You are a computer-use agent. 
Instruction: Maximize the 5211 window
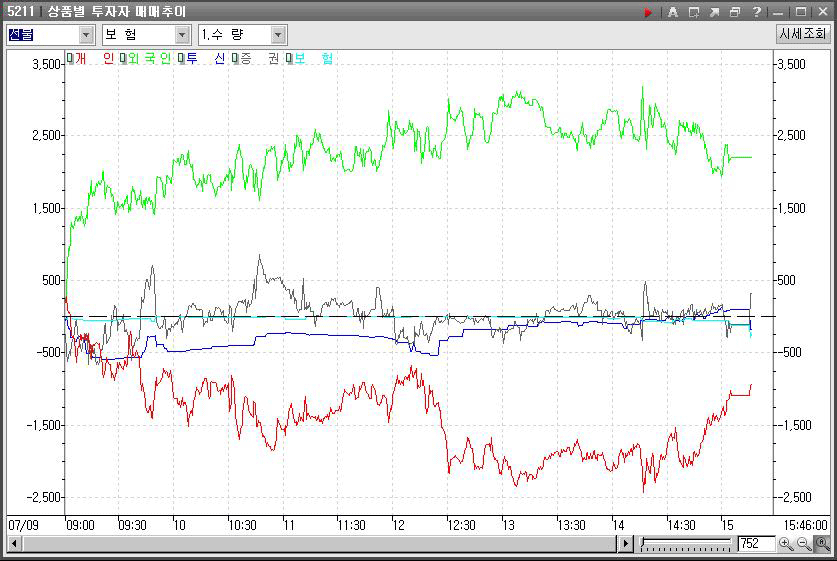point(801,12)
